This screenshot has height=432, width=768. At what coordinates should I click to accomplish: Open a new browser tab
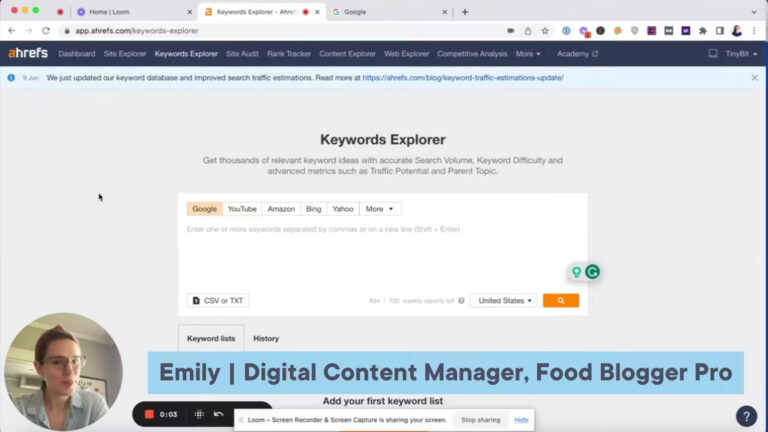coord(465,12)
